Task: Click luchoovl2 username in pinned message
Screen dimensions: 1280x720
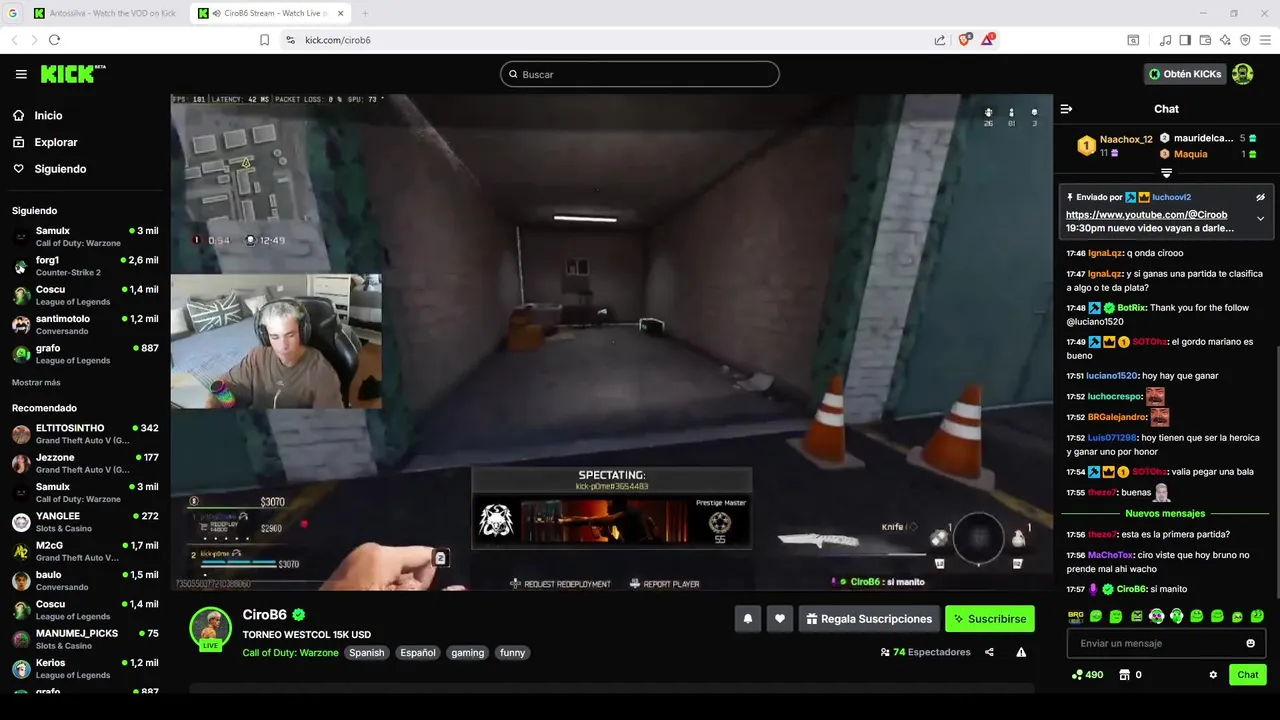Action: (1171, 197)
